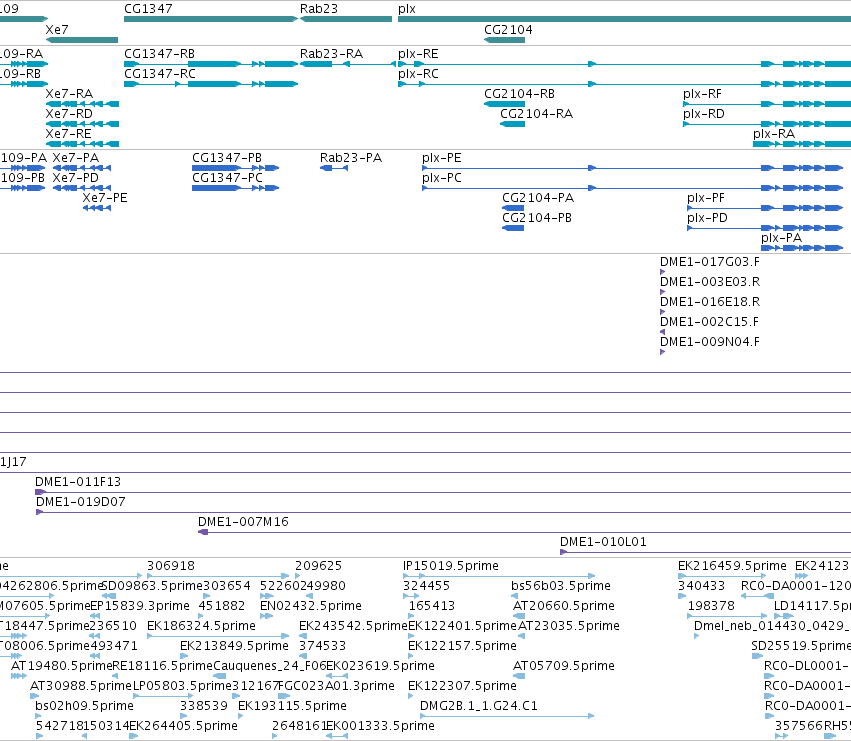
Task: Click BAC clone DME1-011F13
Action: point(443,492)
